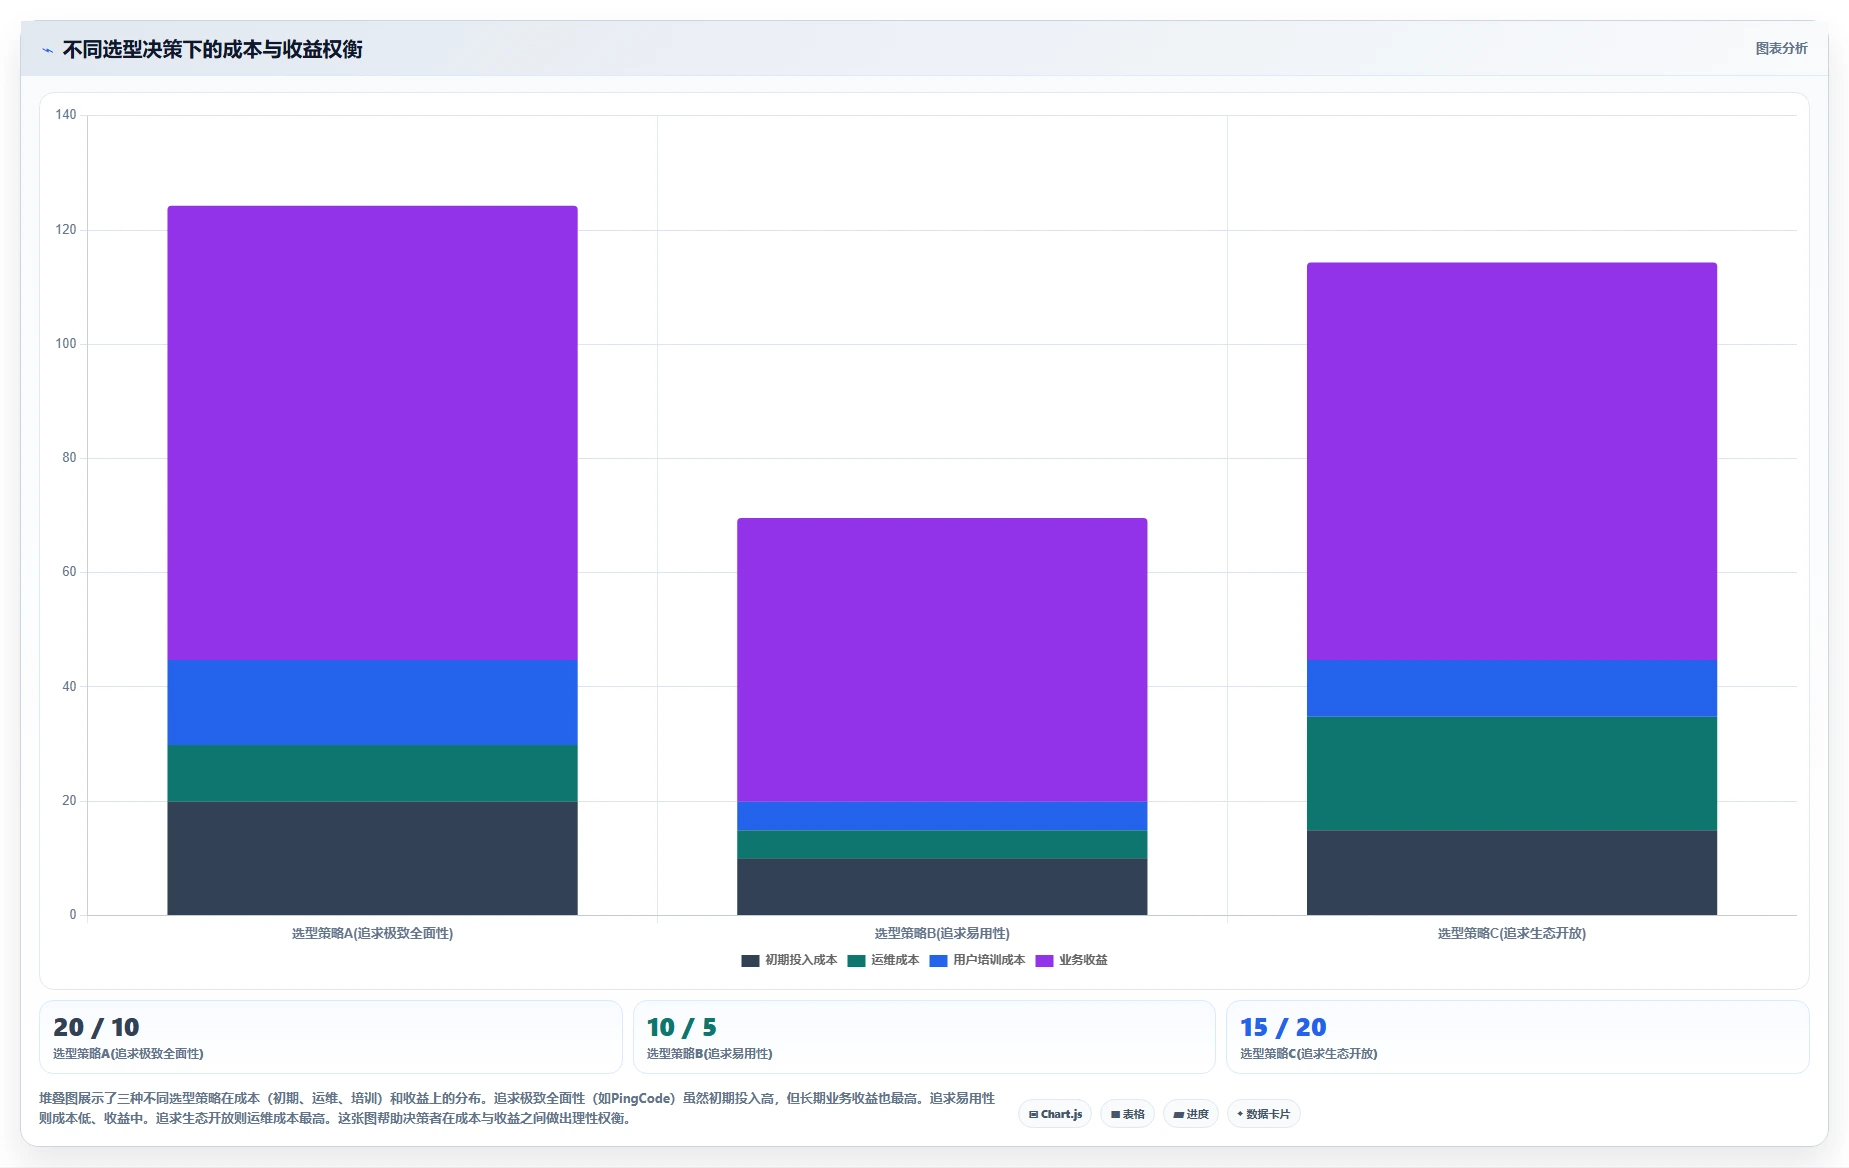Click the description paragraph starting with 堆叠图展示了
This screenshot has height=1168, width=1849.
(517, 1108)
